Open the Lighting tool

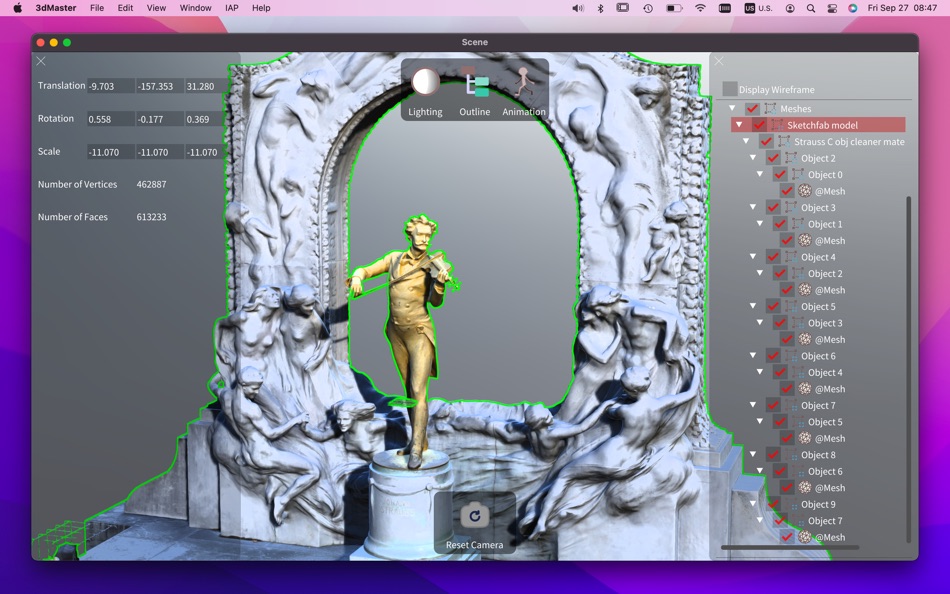click(425, 92)
